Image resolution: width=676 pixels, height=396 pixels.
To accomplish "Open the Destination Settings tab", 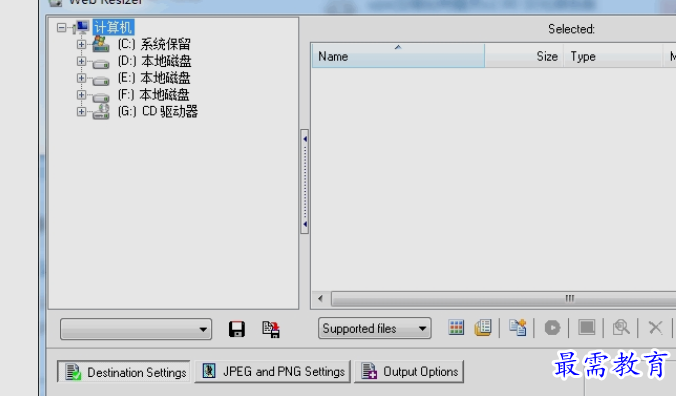I will [x=124, y=372].
